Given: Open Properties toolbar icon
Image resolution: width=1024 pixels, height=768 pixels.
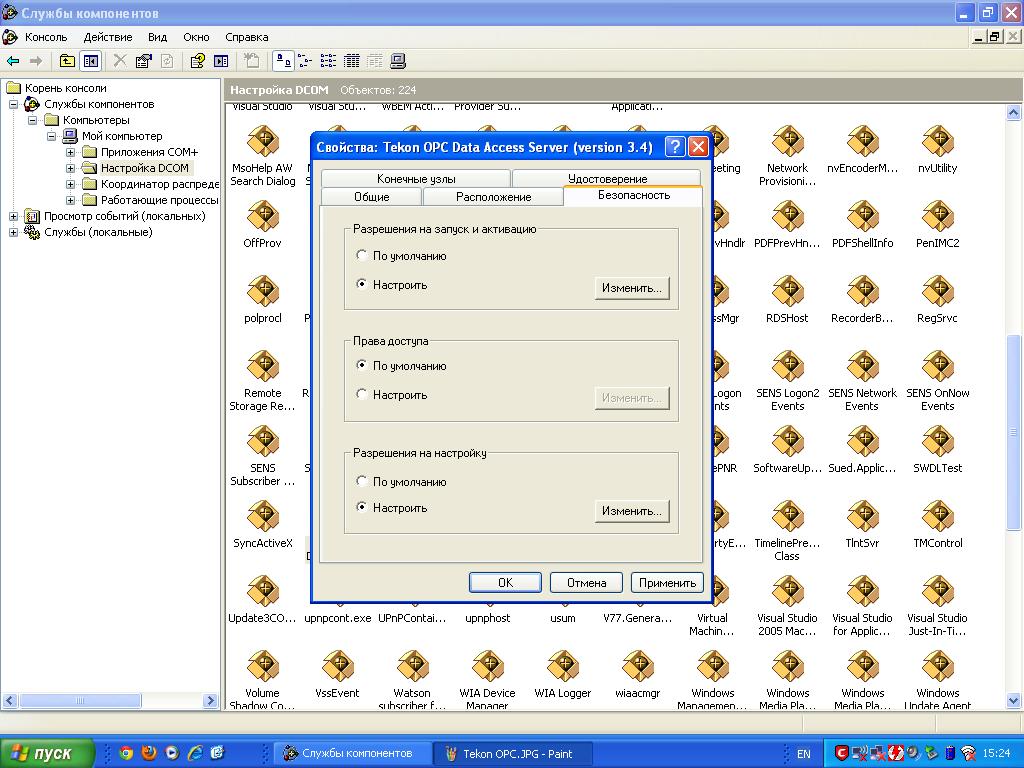Looking at the screenshot, I should [x=144, y=61].
